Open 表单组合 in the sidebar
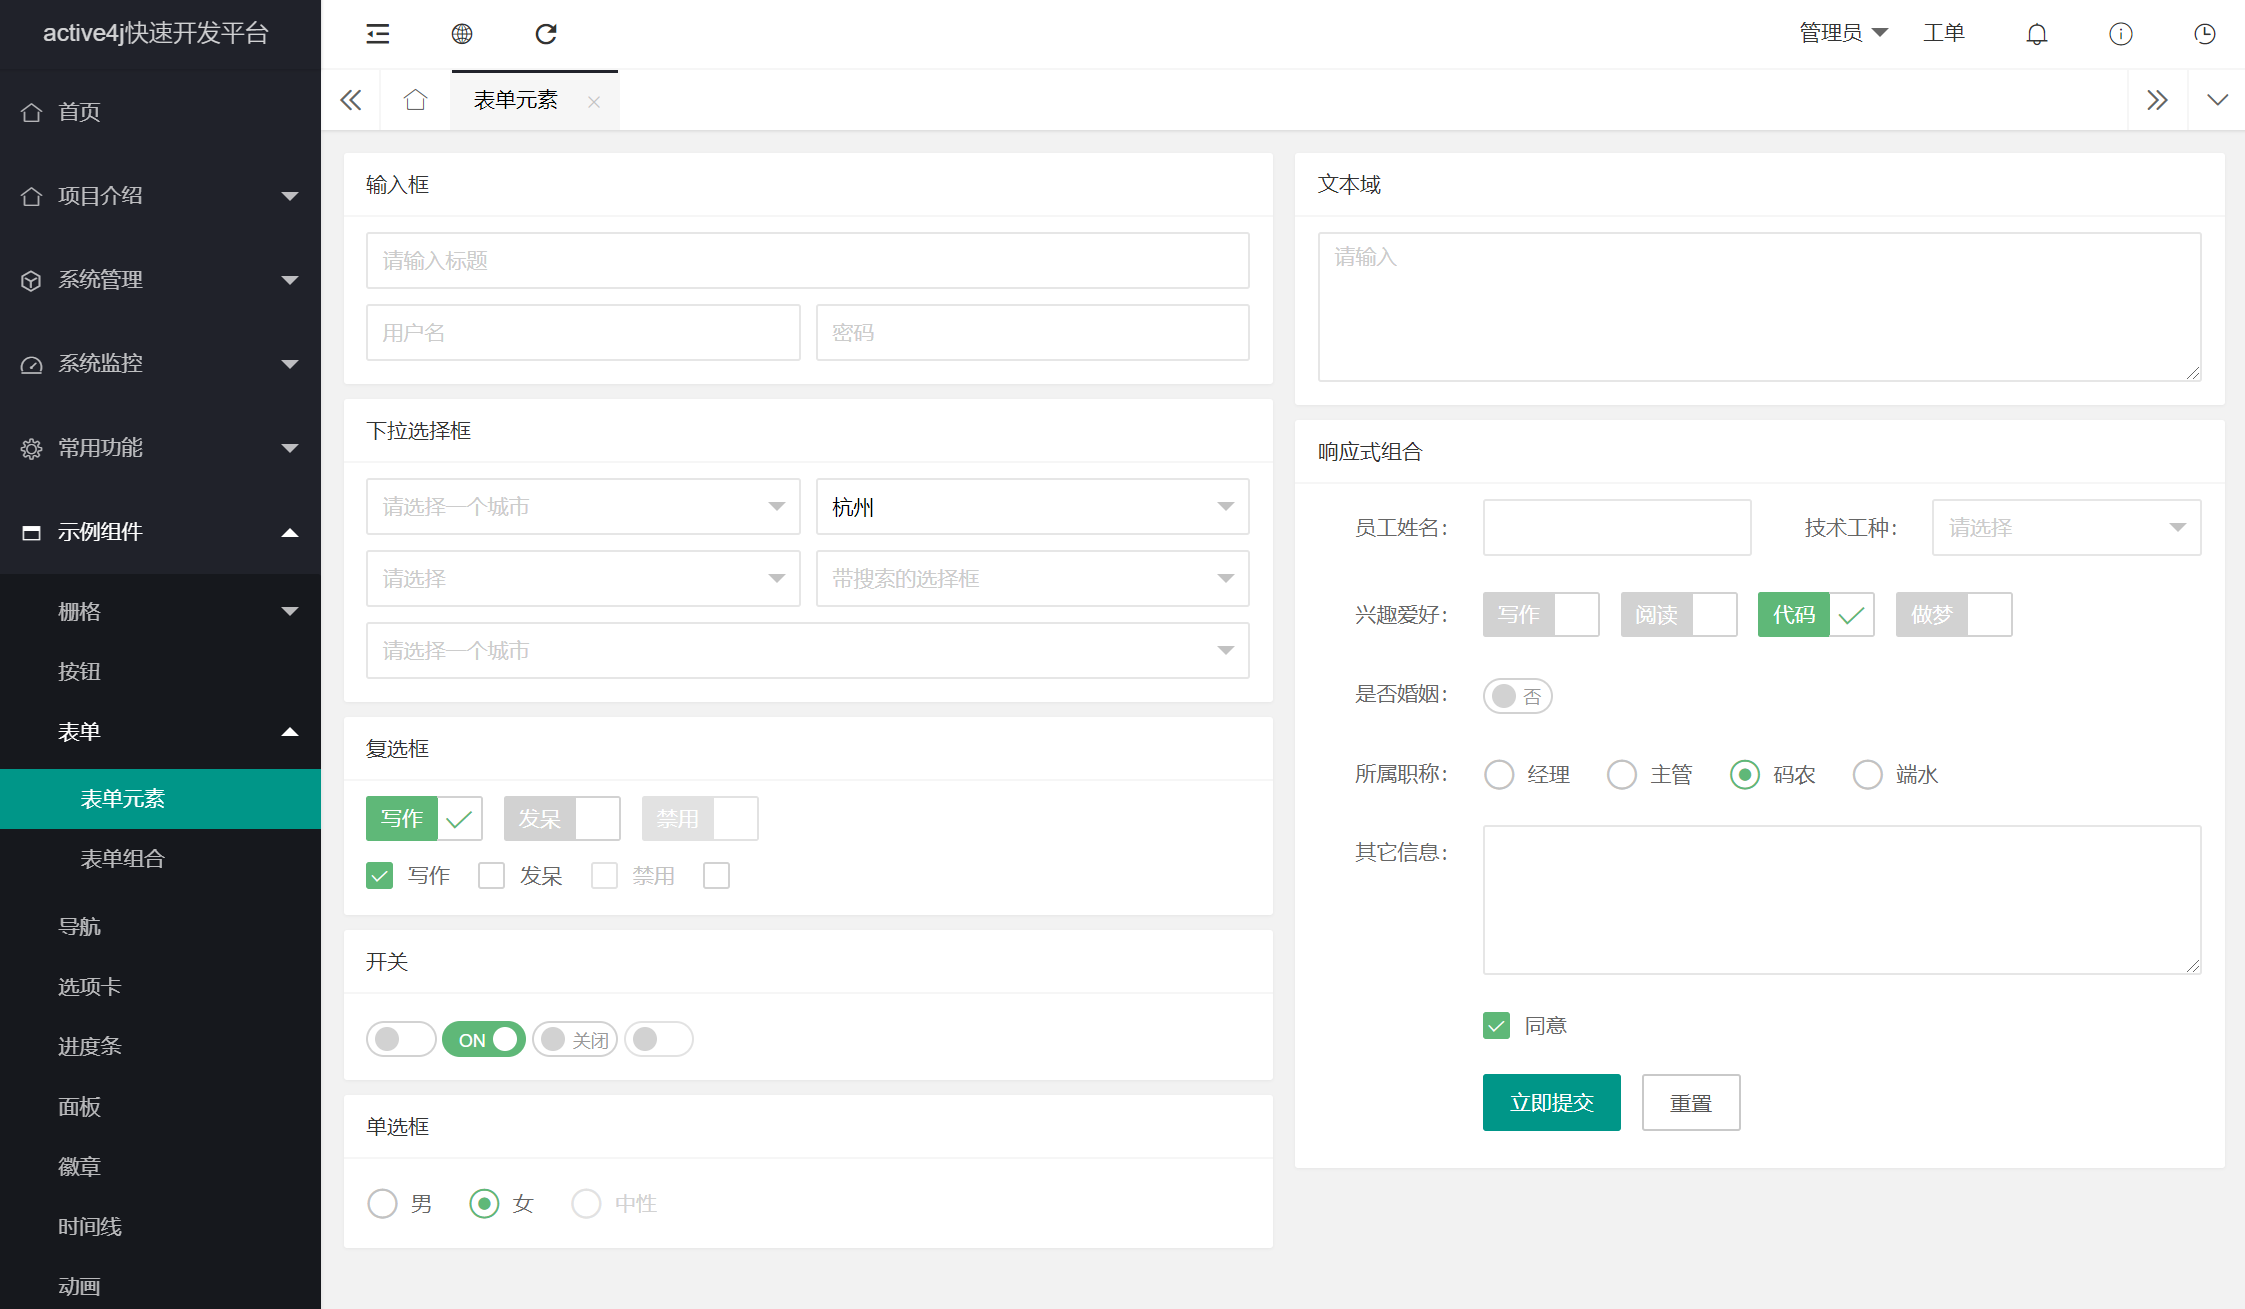2245x1309 pixels. [160, 859]
